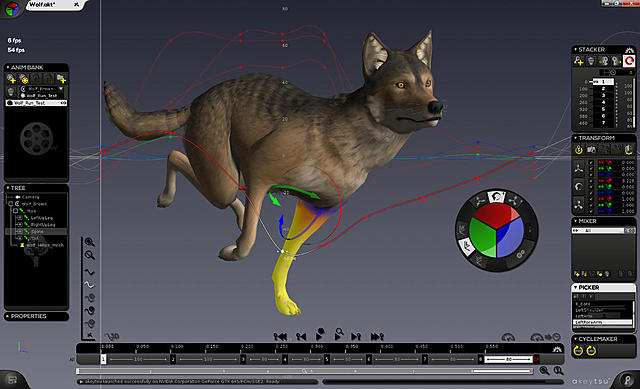The image size is (640, 389).
Task: Select row 5 in the Stacker list
Action: click(x=603, y=109)
